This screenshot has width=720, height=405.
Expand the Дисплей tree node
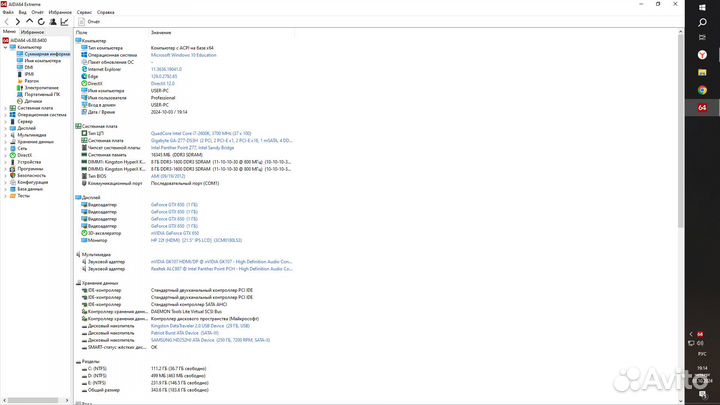click(x=6, y=128)
